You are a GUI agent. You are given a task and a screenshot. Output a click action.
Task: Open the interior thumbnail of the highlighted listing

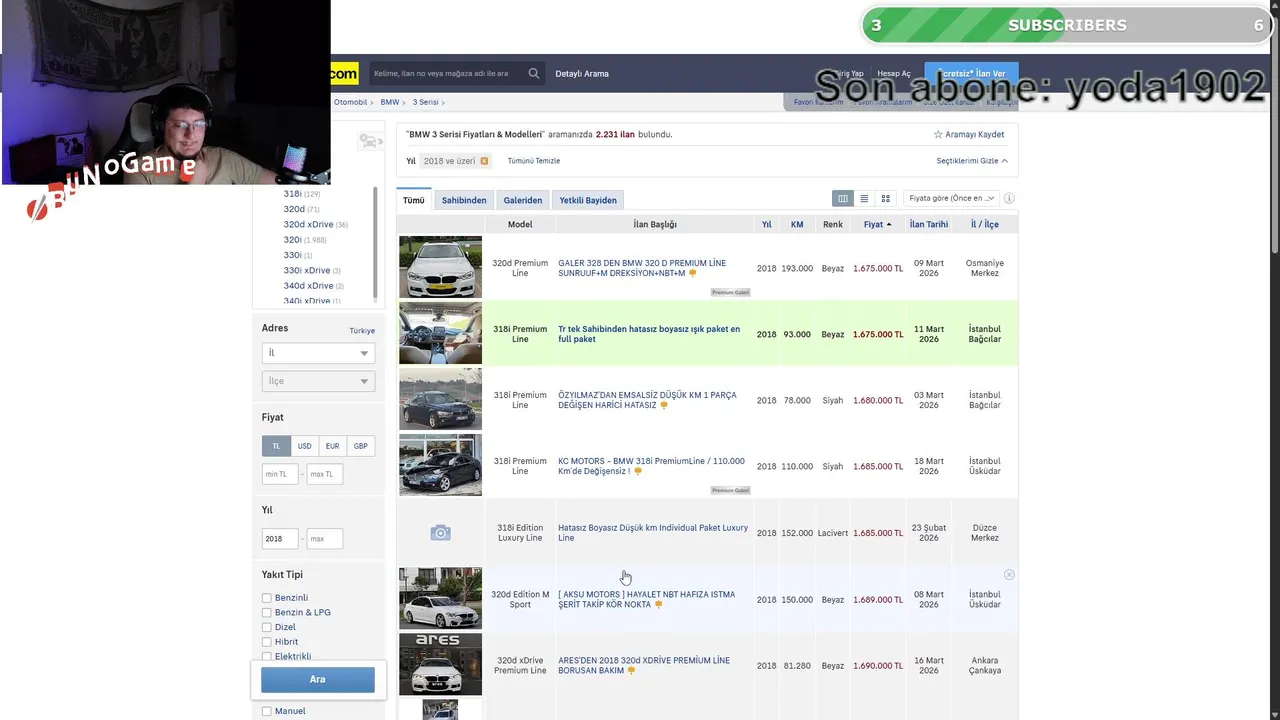click(440, 333)
